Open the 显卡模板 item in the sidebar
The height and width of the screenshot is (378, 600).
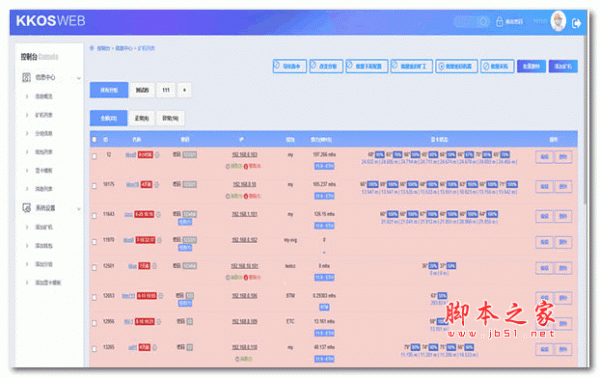click(44, 171)
